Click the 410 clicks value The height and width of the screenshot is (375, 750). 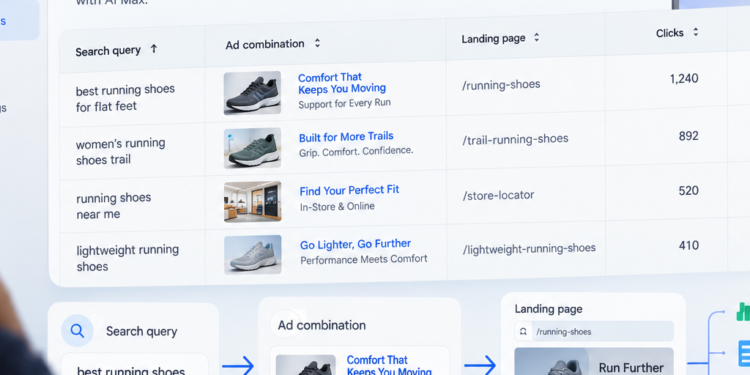click(x=689, y=246)
